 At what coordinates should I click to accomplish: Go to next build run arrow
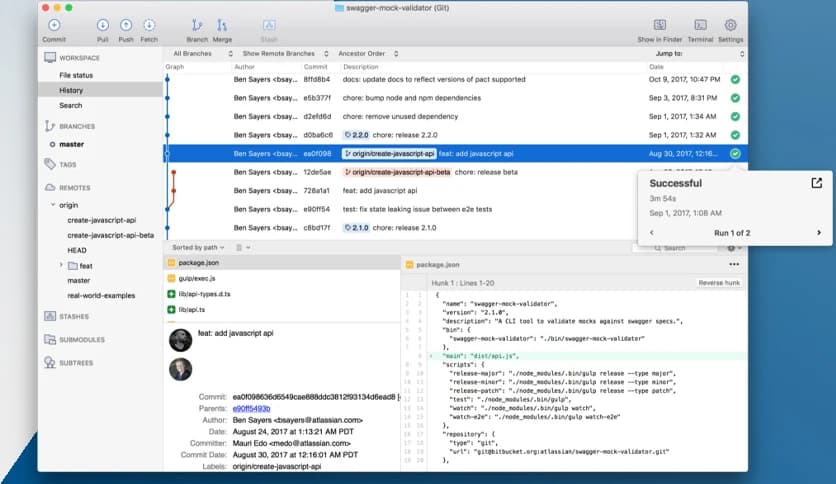[819, 233]
